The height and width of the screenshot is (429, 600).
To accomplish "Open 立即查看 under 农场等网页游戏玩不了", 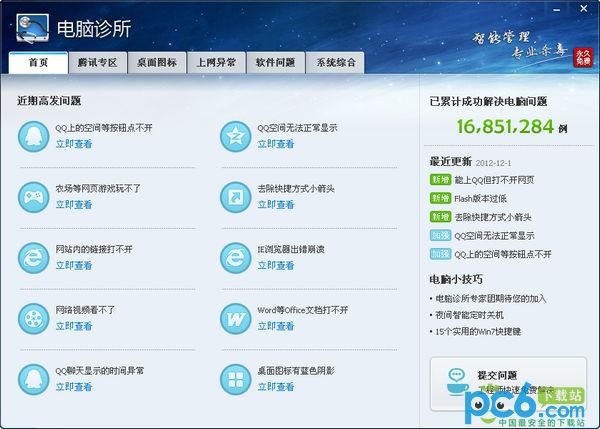I will click(x=74, y=205).
